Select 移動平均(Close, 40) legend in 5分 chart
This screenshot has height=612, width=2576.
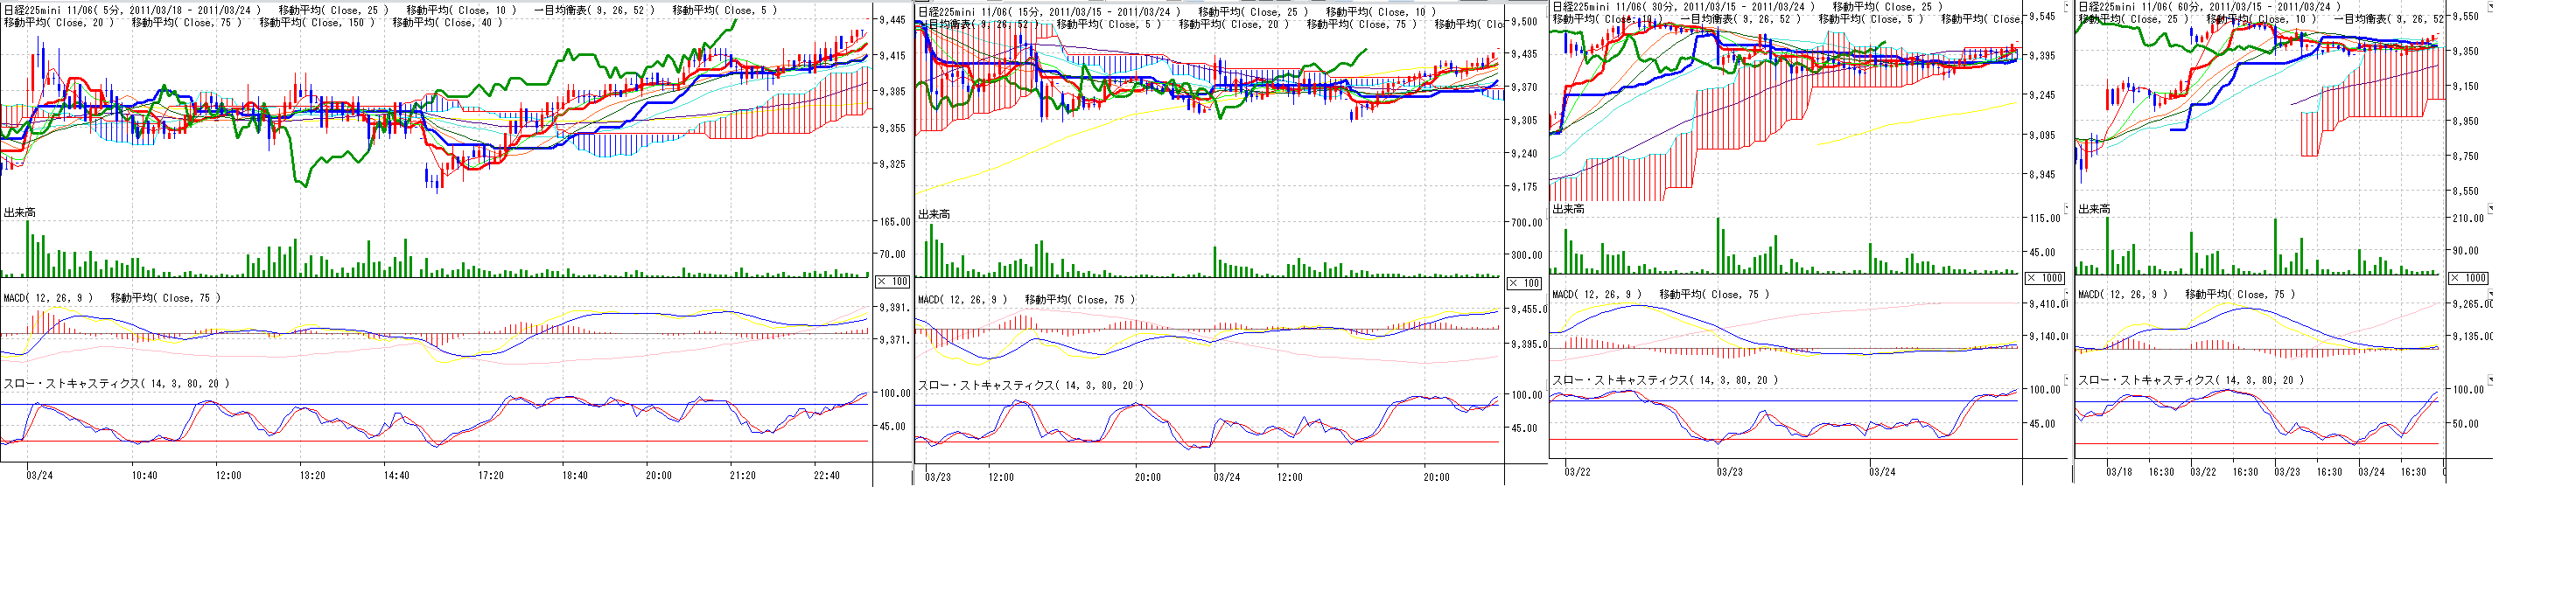click(447, 23)
